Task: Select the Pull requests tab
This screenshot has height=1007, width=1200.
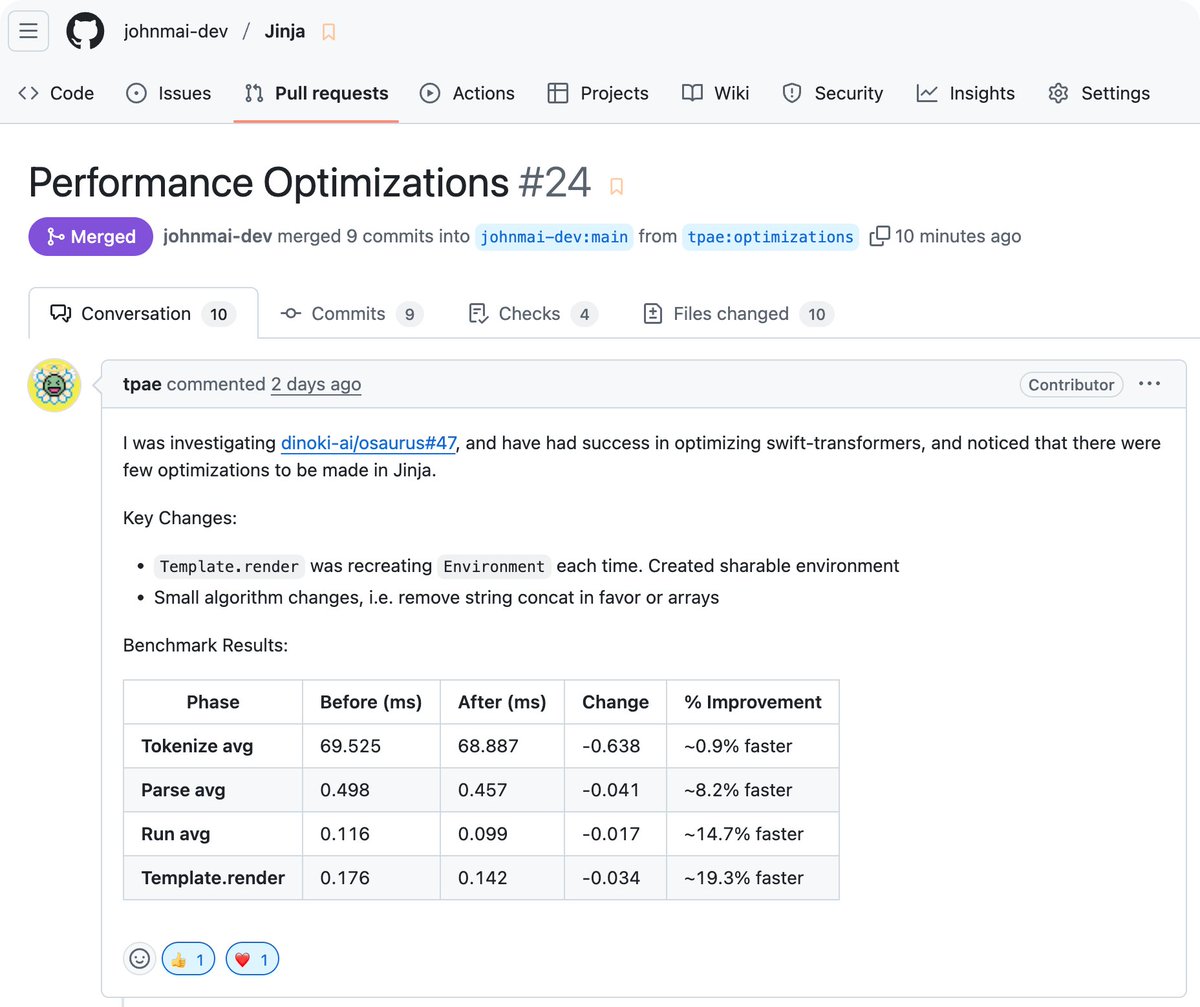Action: pyautogui.click(x=316, y=93)
